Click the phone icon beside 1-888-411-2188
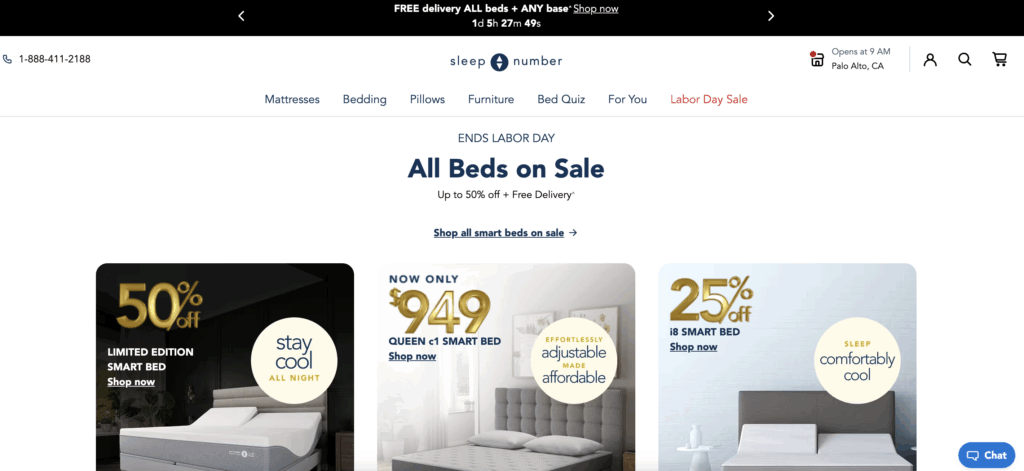 click(x=7, y=59)
